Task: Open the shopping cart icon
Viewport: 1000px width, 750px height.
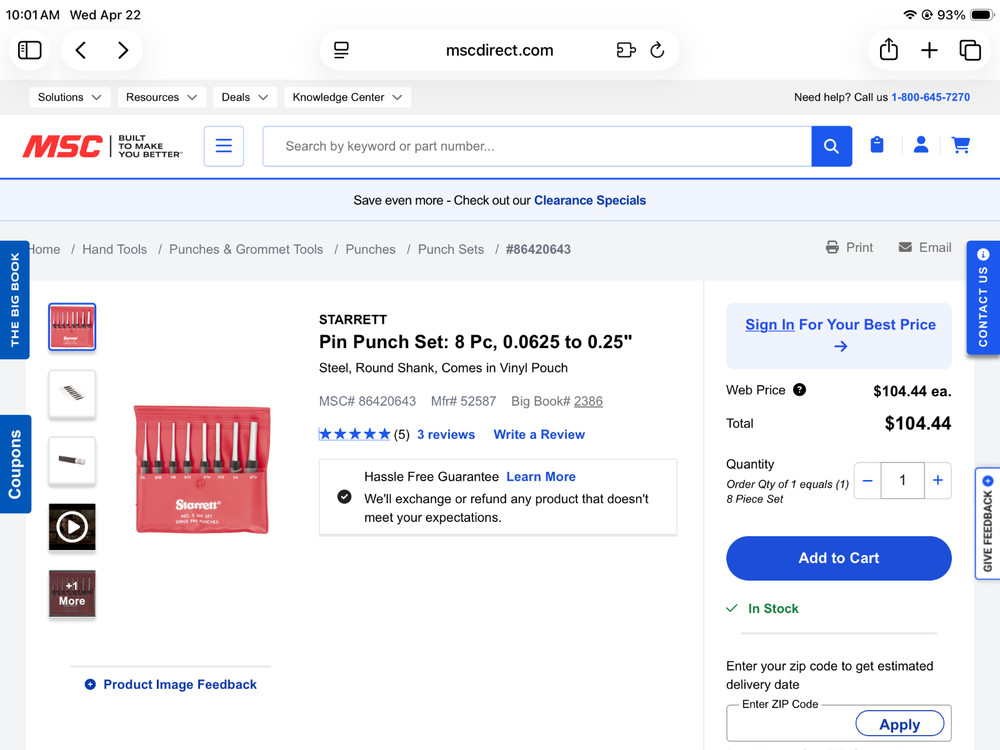Action: (961, 145)
